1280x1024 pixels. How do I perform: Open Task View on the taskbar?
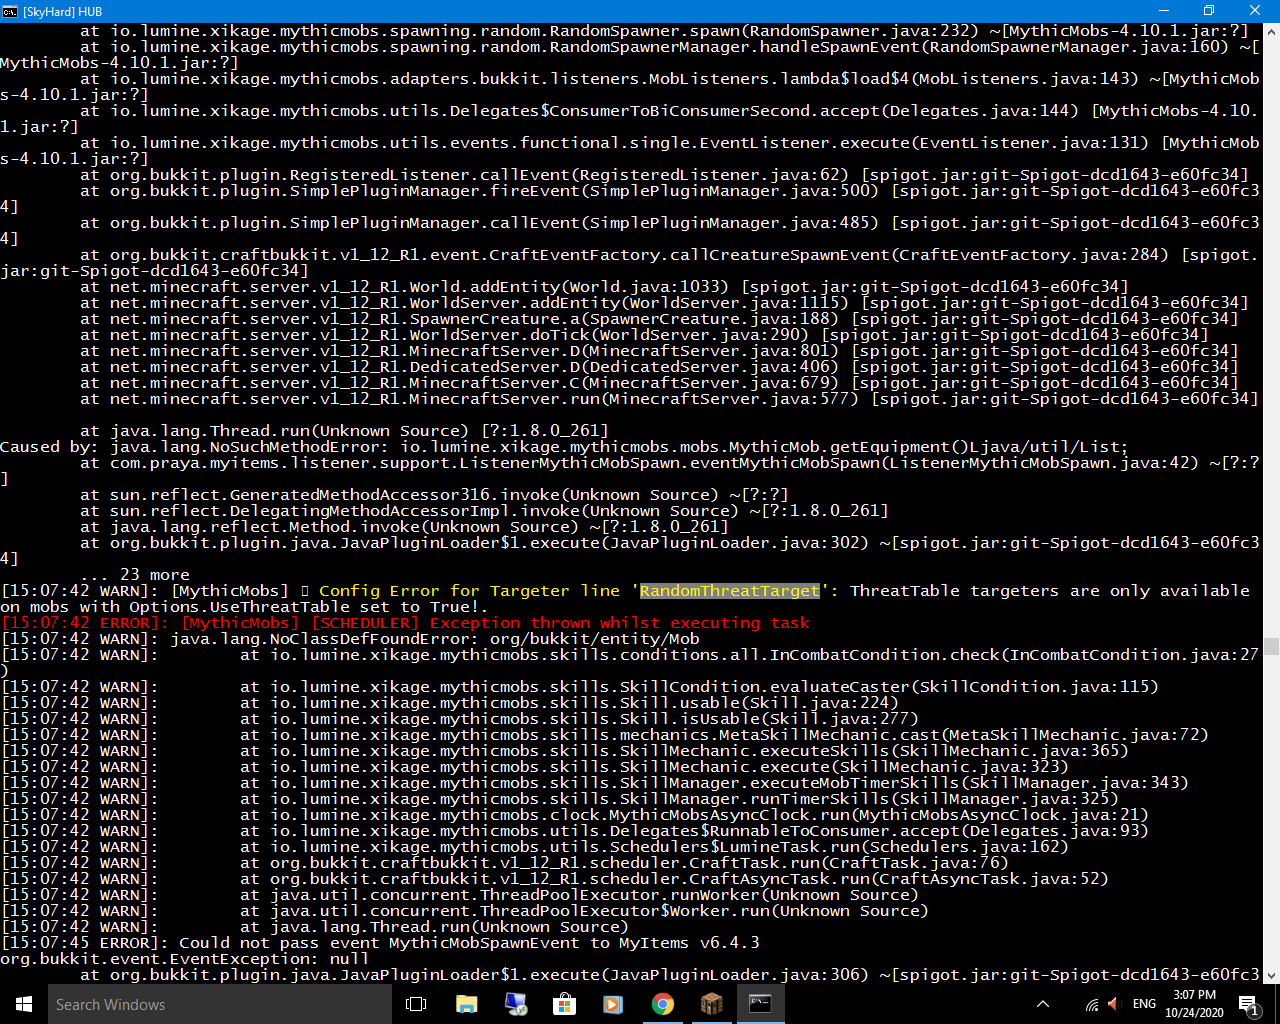click(417, 1004)
